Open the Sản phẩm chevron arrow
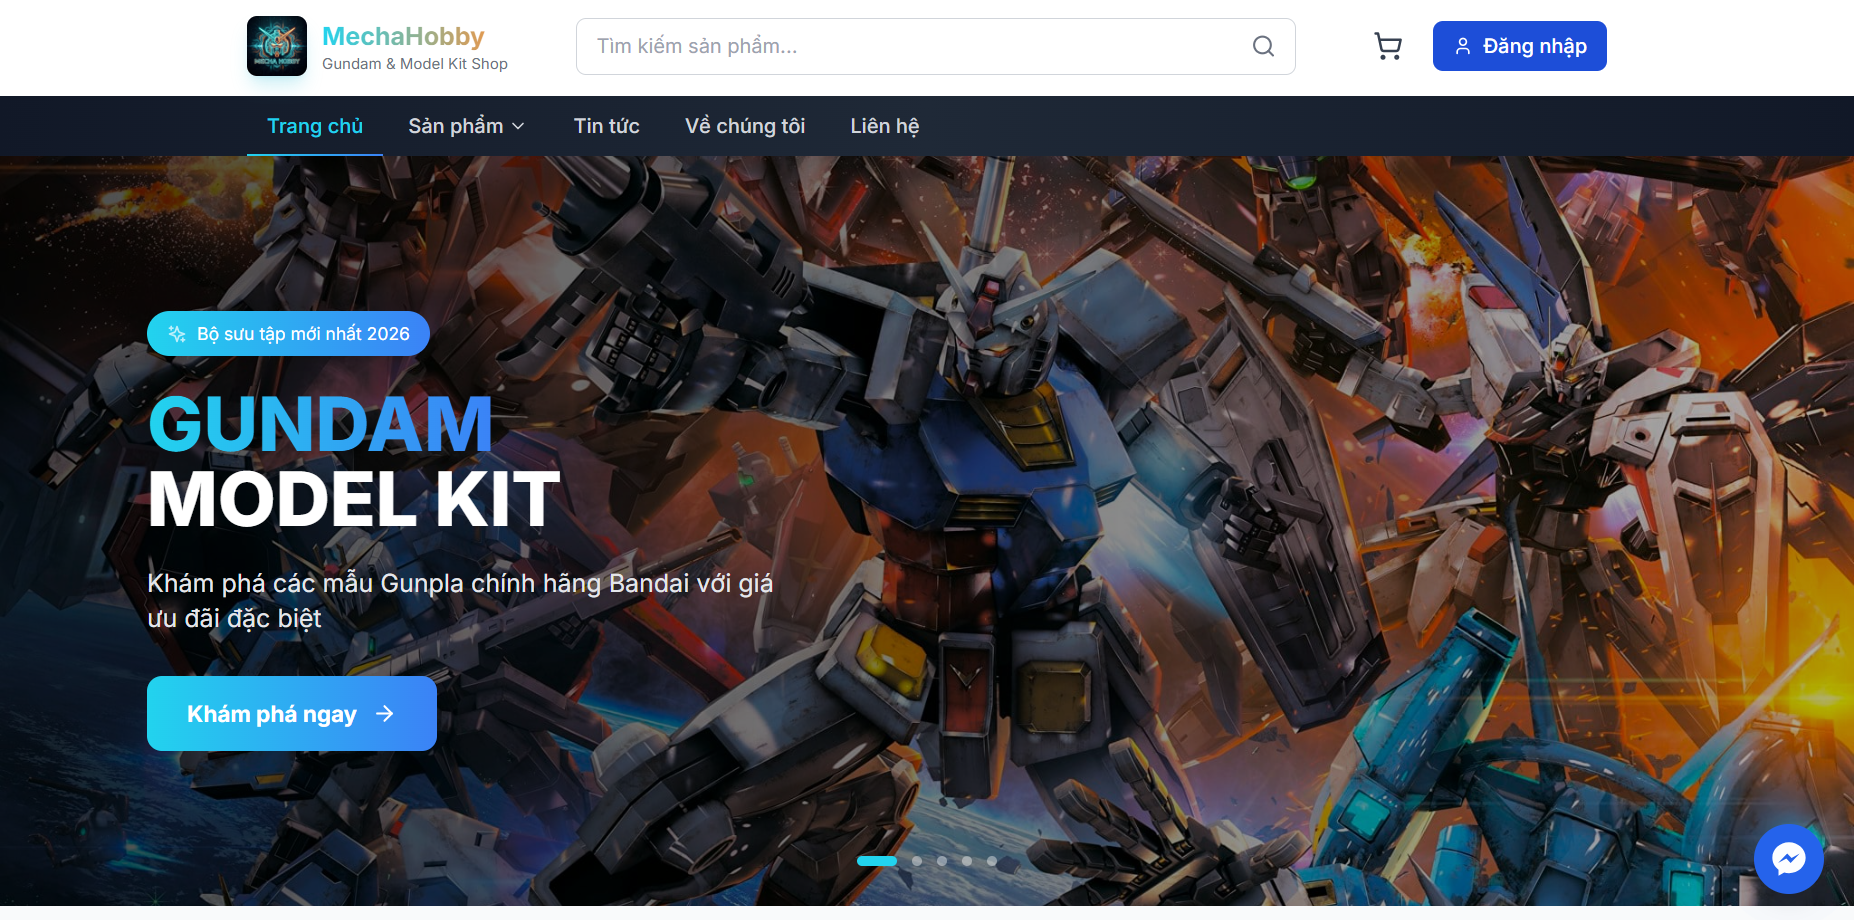Screen dimensions: 1854x920 [x=519, y=126]
